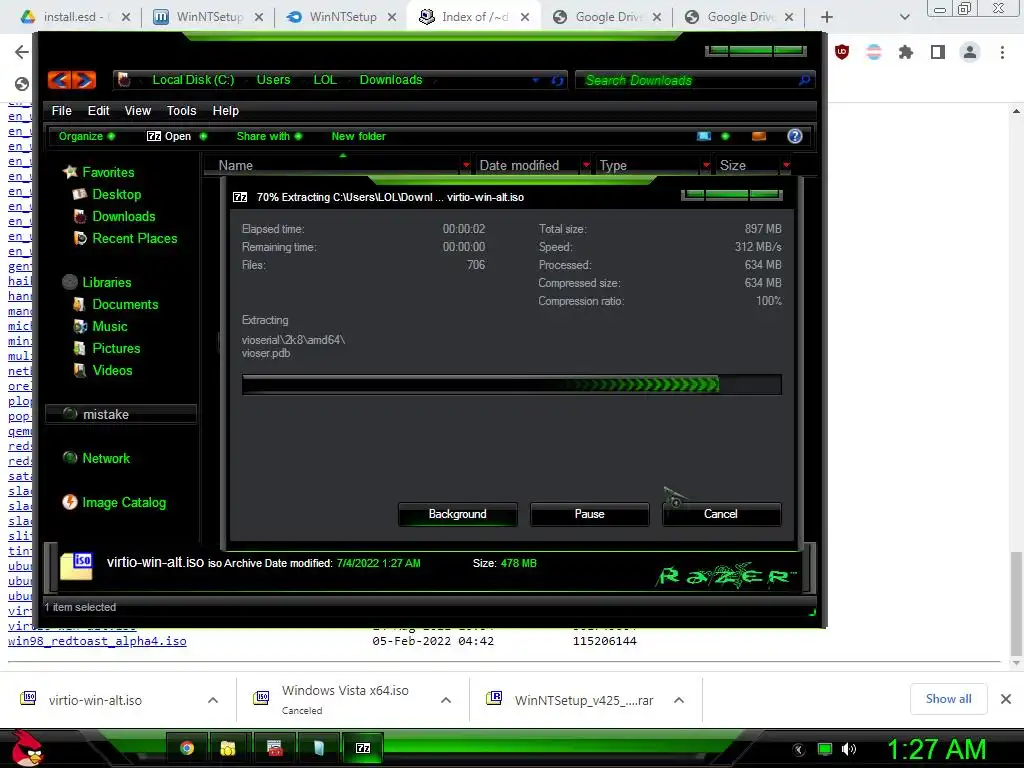Show hidden system tray icons
Viewport: 1024px width, 768px height.
pos(799,749)
